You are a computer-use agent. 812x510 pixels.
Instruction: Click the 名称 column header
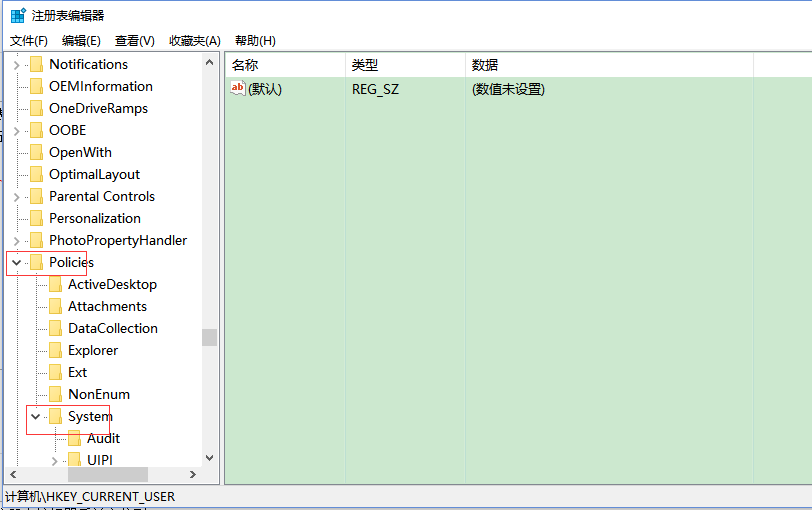tap(245, 65)
